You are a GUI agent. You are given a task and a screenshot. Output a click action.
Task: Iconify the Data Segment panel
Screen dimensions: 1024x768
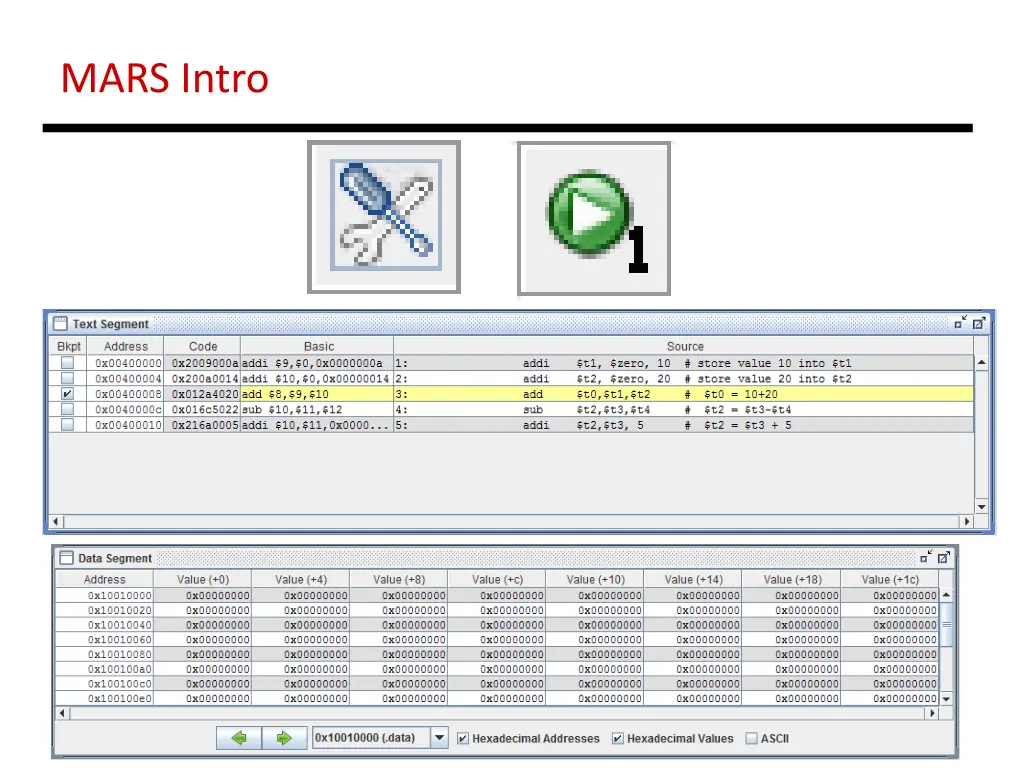point(925,557)
